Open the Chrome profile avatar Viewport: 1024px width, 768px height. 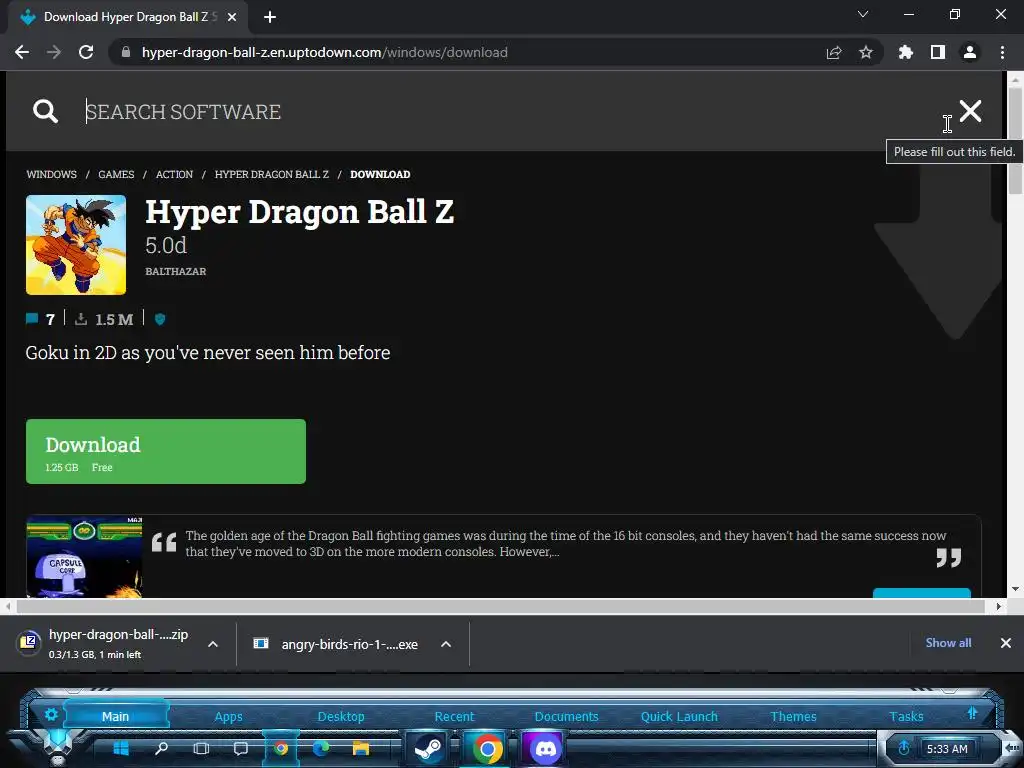[970, 52]
